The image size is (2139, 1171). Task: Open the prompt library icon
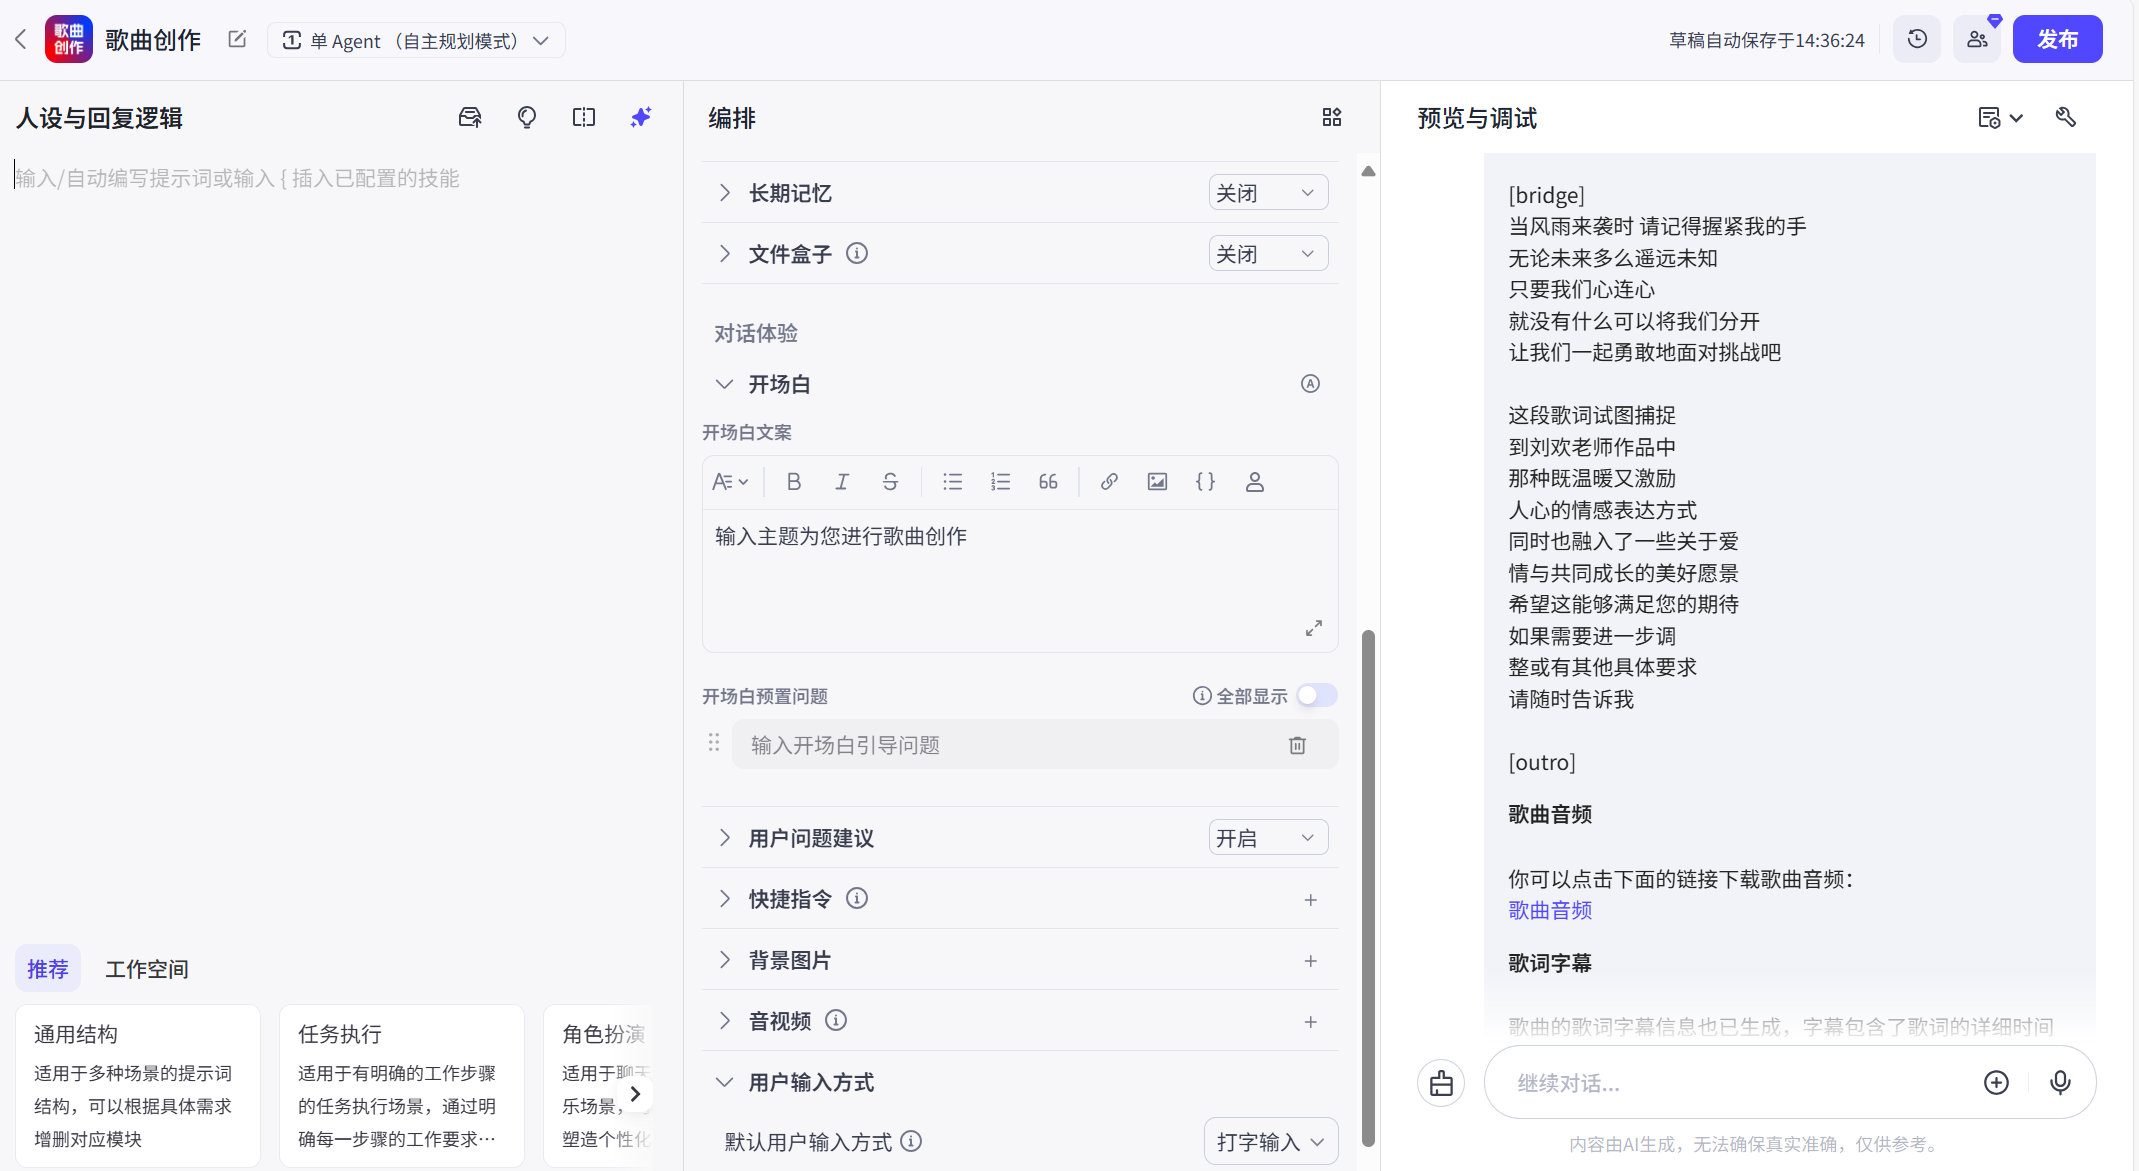[x=470, y=118]
